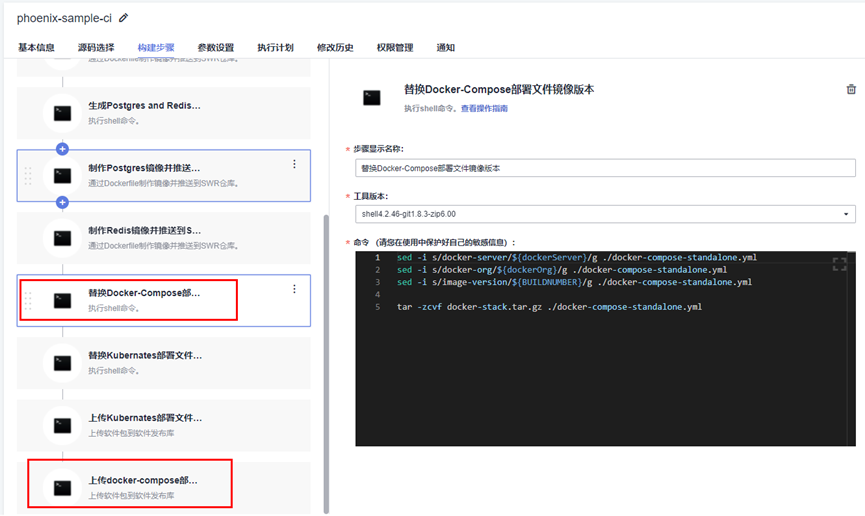865x516 pixels.
Task: Select the 制作Redis镜像并推送到S step icon
Action: pyautogui.click(x=62, y=238)
